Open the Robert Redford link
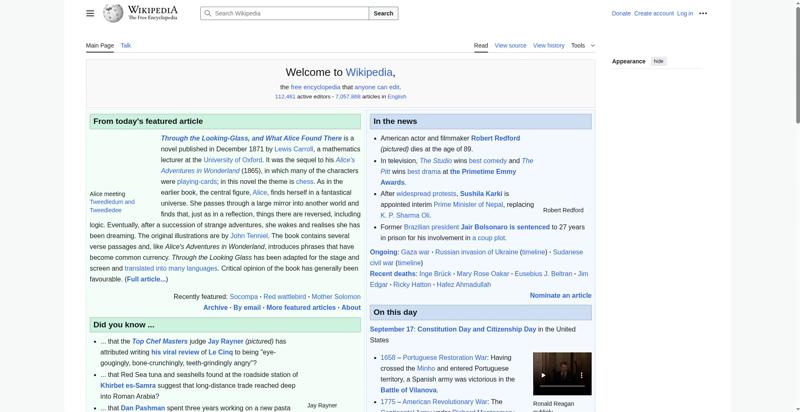 tap(495, 138)
